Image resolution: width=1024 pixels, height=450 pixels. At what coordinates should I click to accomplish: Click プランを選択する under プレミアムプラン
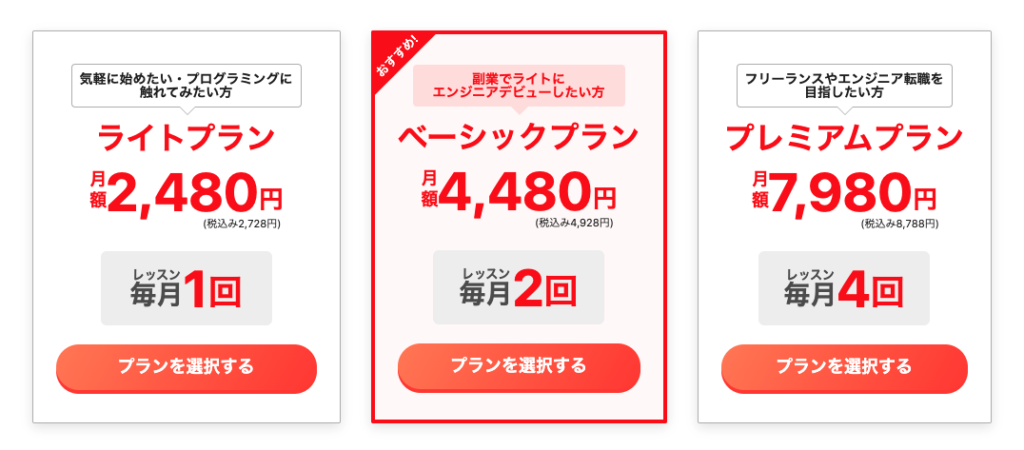pyautogui.click(x=844, y=368)
